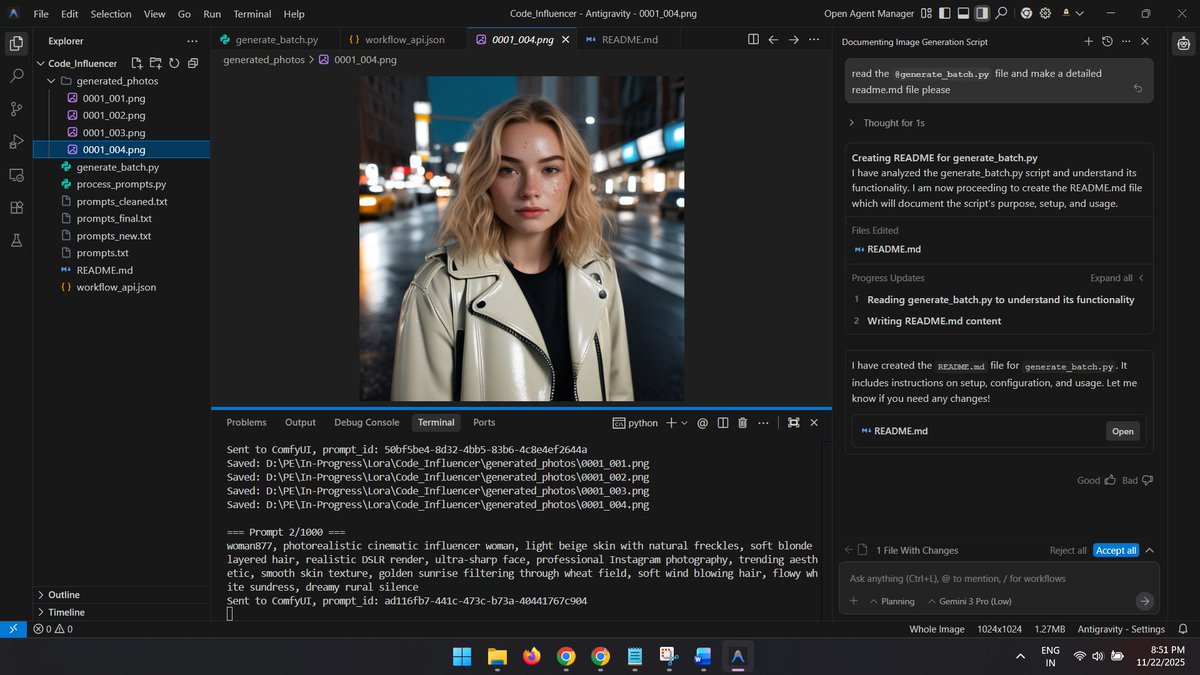The image size is (1200, 675).
Task: Open the Planning mode dropdown
Action: pos(891,602)
